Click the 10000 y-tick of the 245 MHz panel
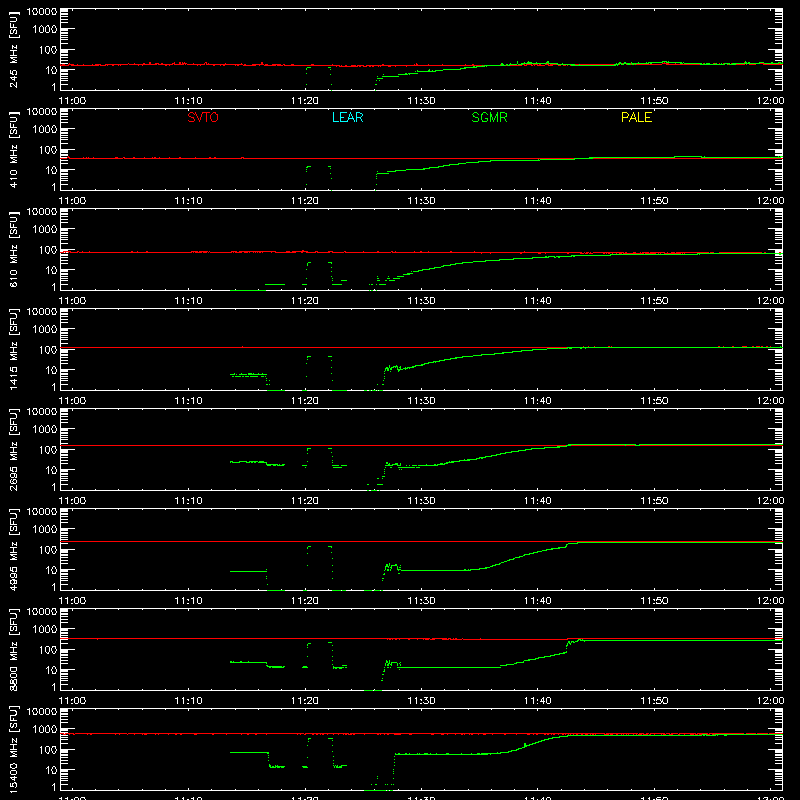Image resolution: width=800 pixels, height=800 pixels. pyautogui.click(x=42, y=12)
